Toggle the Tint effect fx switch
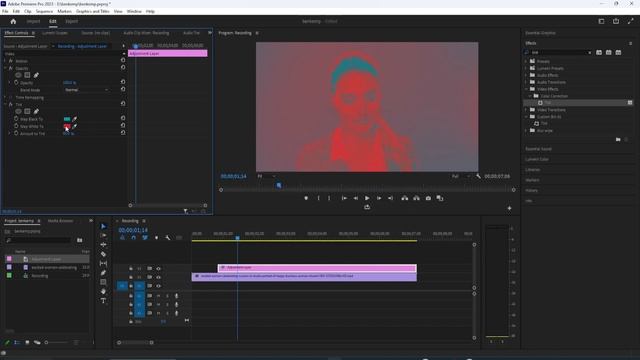The height and width of the screenshot is (360, 640). point(11,104)
